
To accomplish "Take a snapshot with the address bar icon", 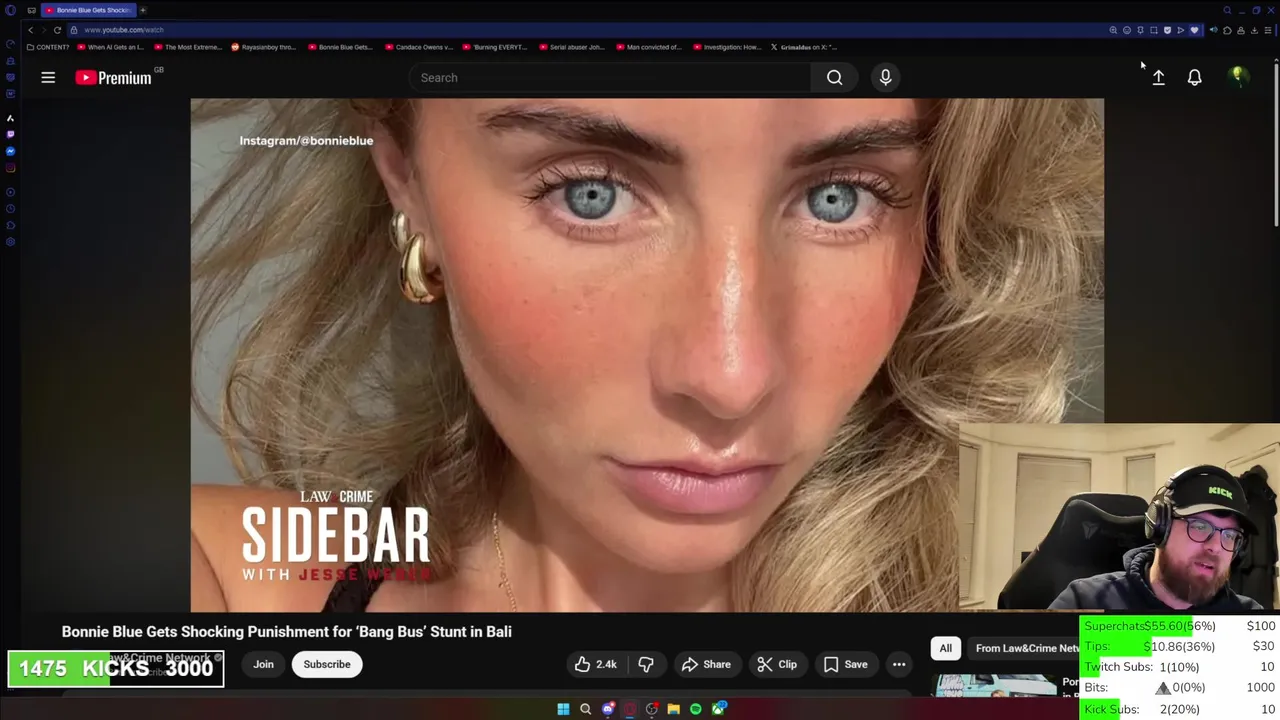I will (x=1153, y=30).
